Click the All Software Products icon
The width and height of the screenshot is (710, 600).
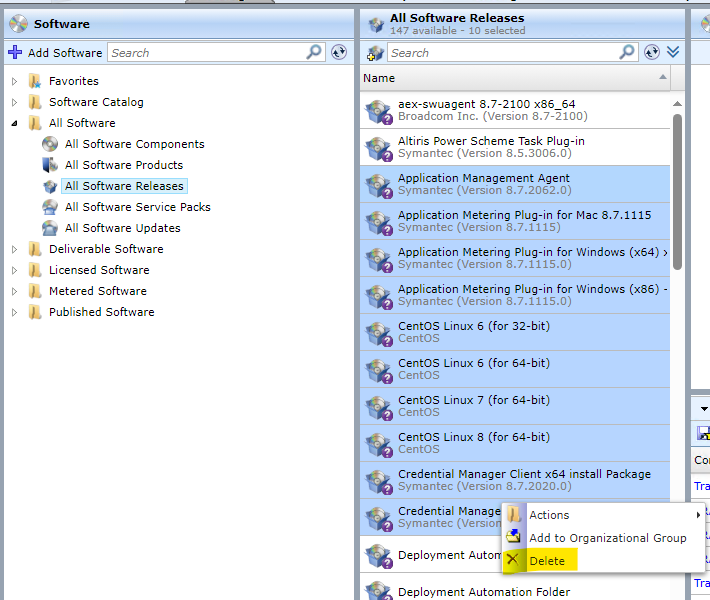coord(50,165)
